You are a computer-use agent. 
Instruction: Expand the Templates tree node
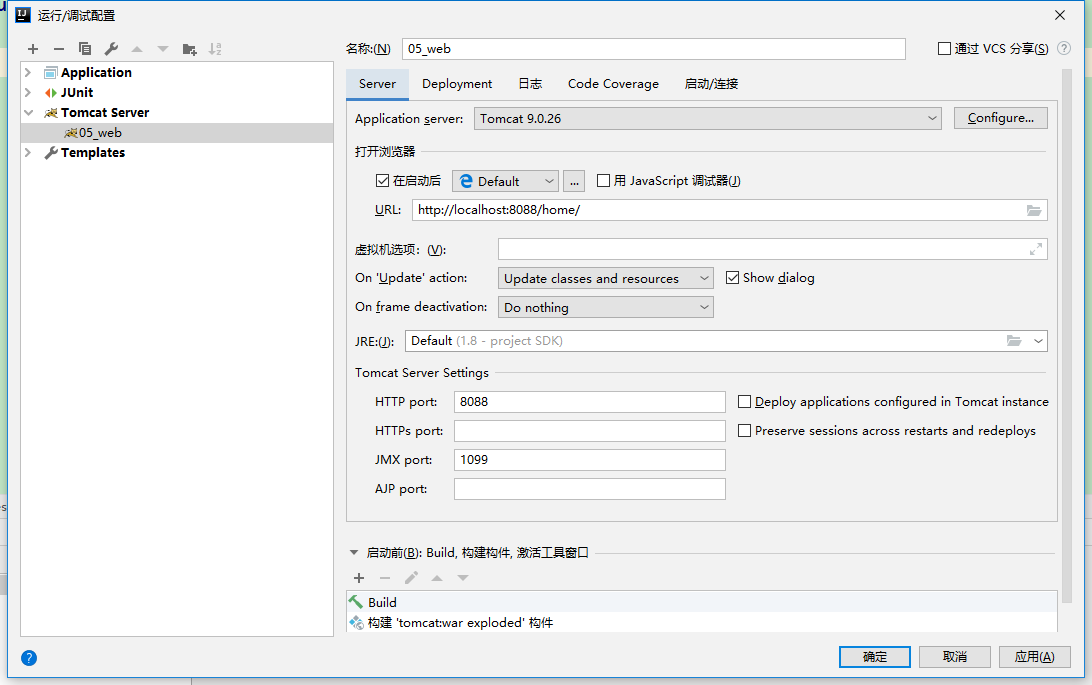click(29, 152)
